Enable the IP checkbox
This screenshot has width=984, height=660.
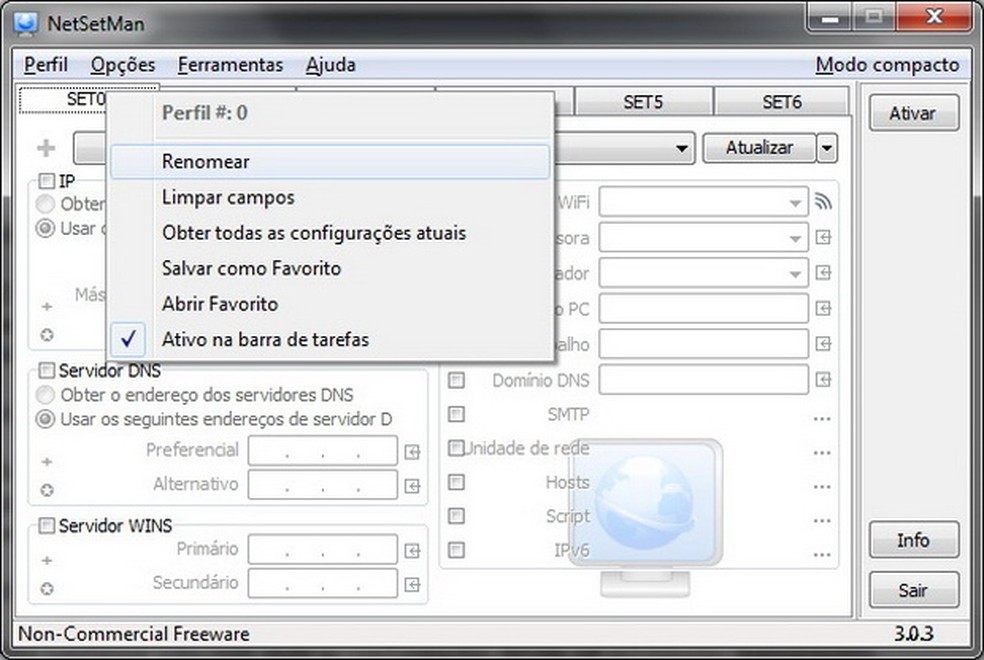[46, 181]
